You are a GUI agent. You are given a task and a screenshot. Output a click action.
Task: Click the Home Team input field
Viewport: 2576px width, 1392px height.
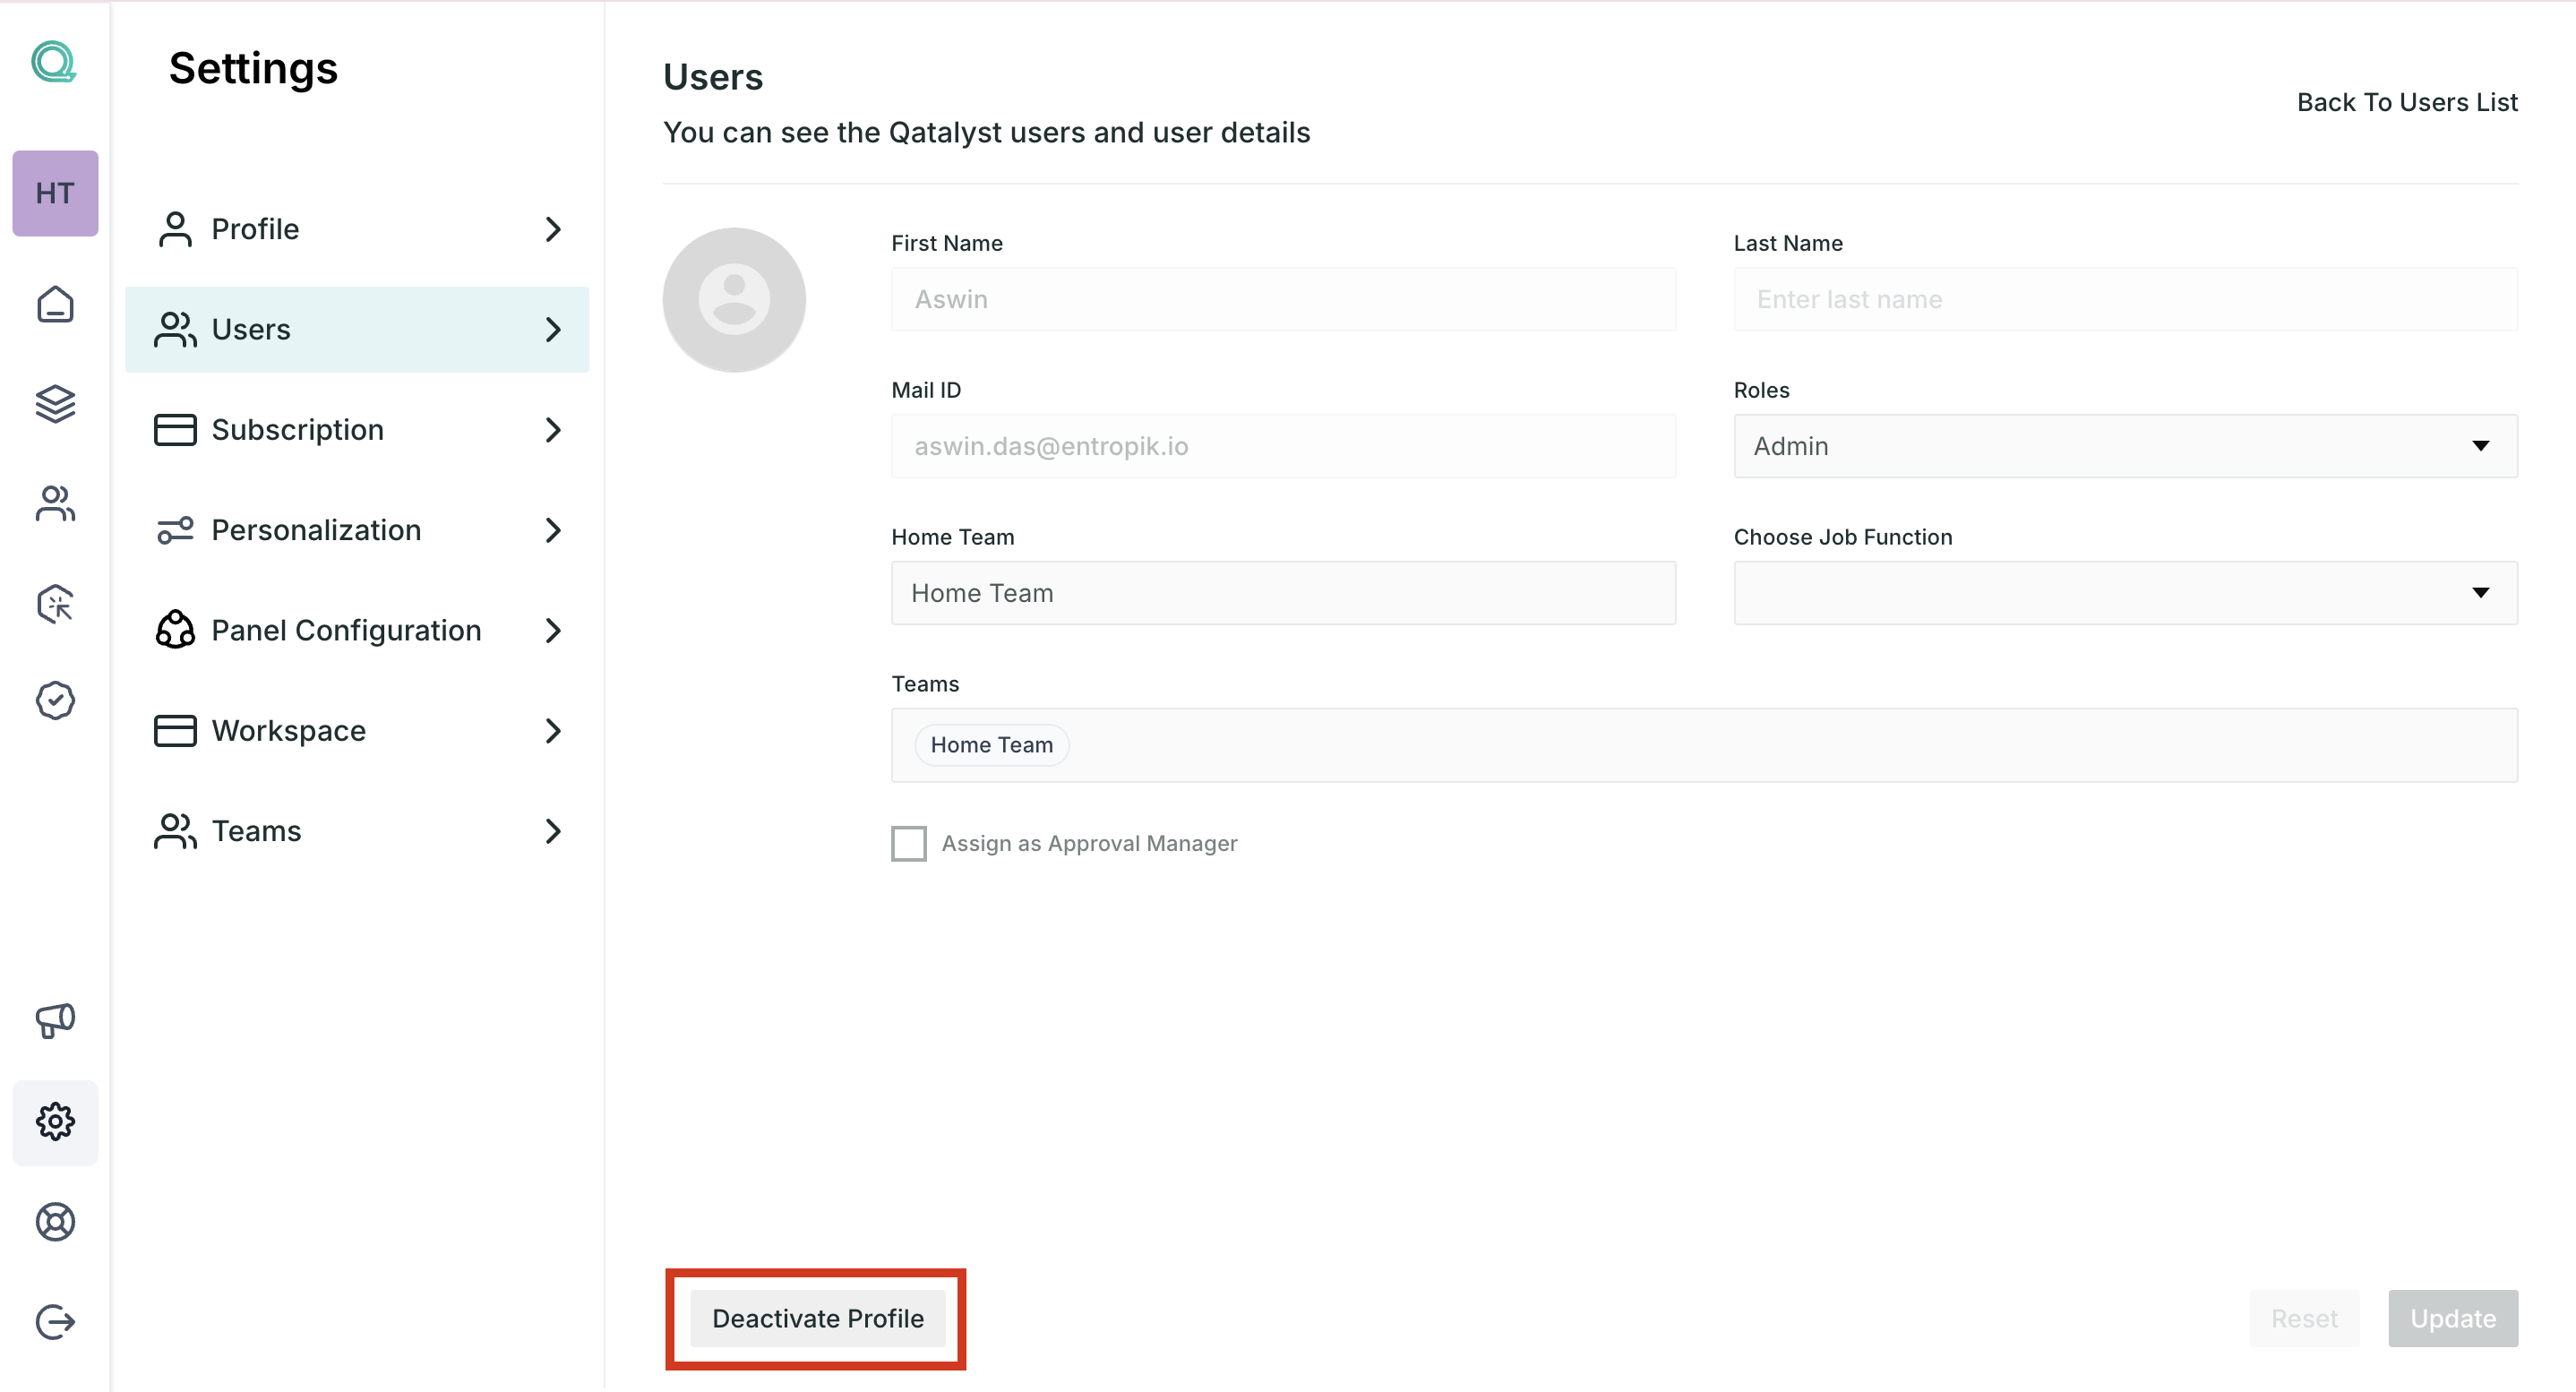pos(1283,593)
